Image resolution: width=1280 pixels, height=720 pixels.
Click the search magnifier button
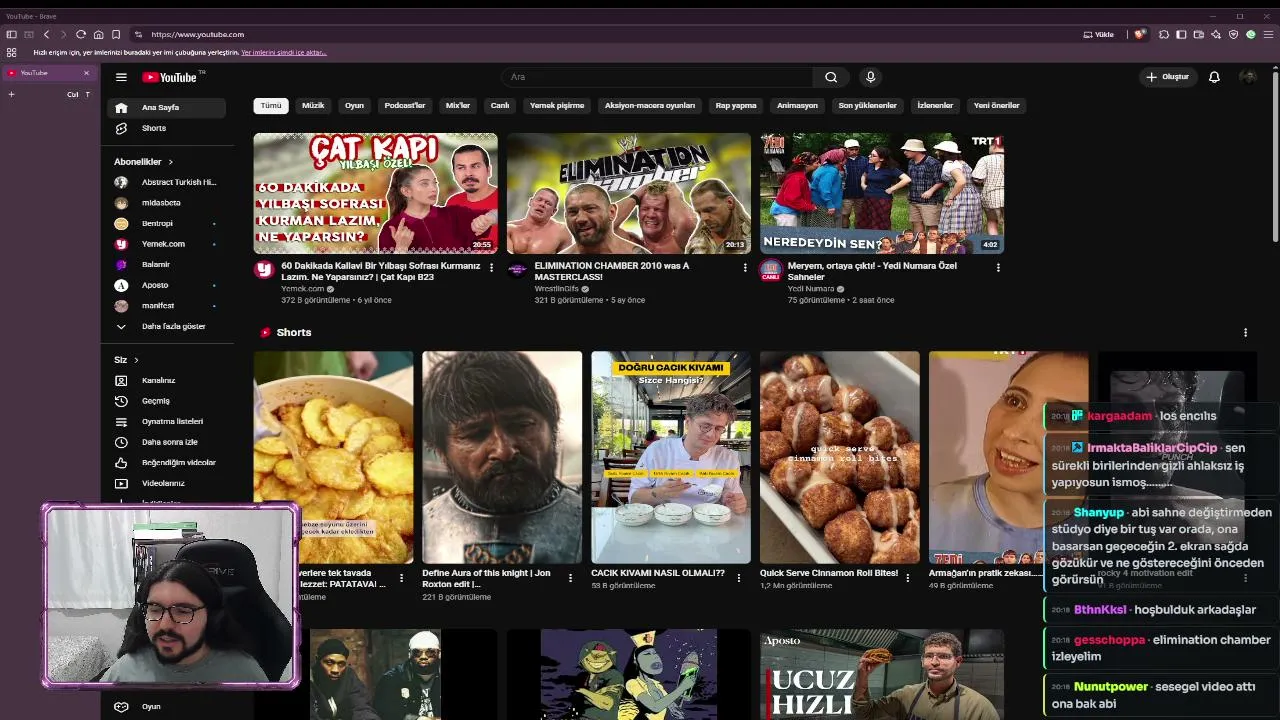pos(831,77)
